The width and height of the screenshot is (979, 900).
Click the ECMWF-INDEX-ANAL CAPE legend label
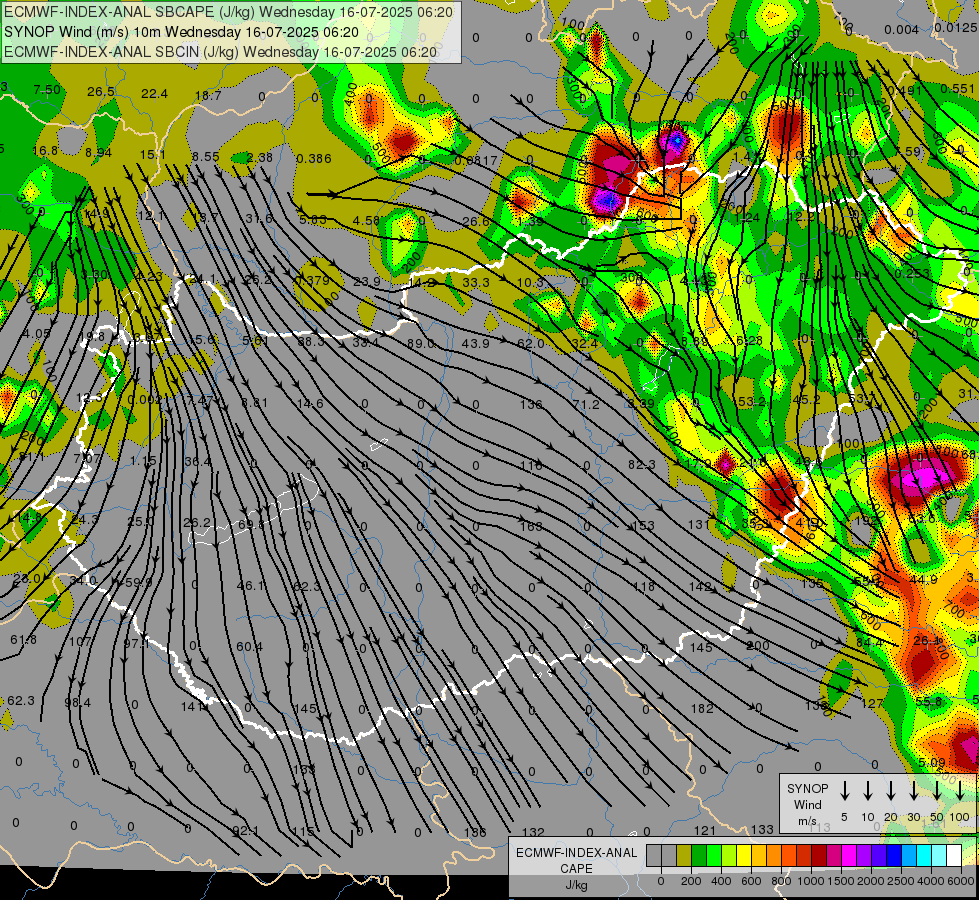coord(576,860)
